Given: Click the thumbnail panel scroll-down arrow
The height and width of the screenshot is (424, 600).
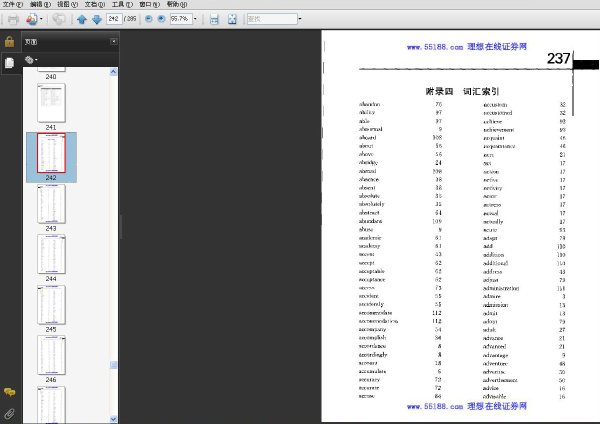Looking at the screenshot, I should (114, 419).
